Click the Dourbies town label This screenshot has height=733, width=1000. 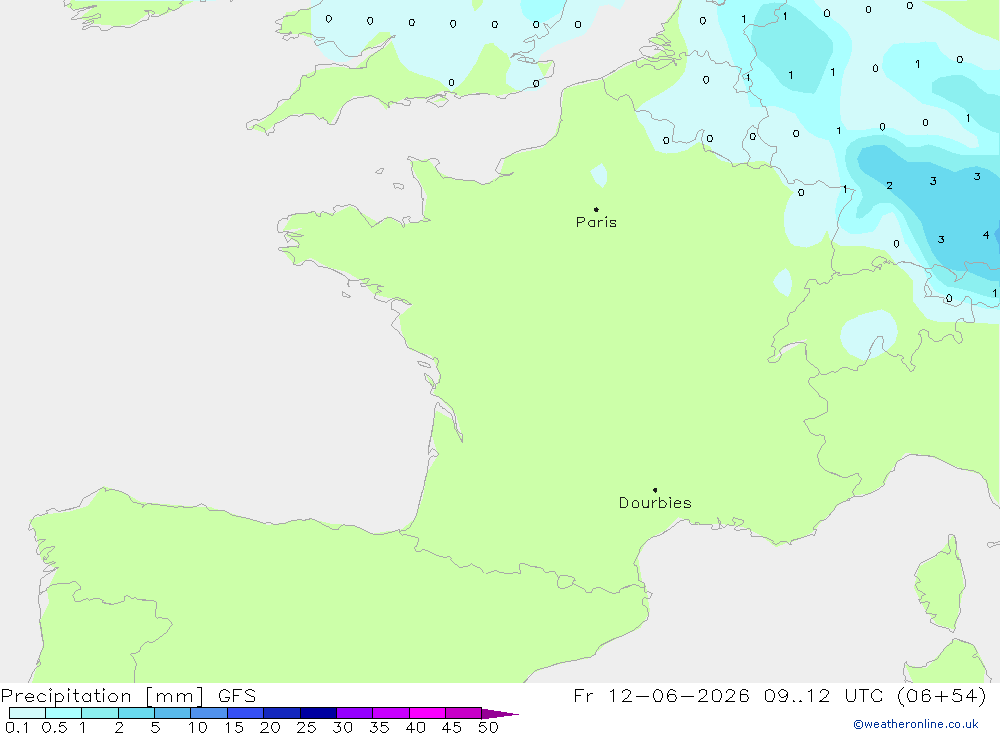point(655,503)
